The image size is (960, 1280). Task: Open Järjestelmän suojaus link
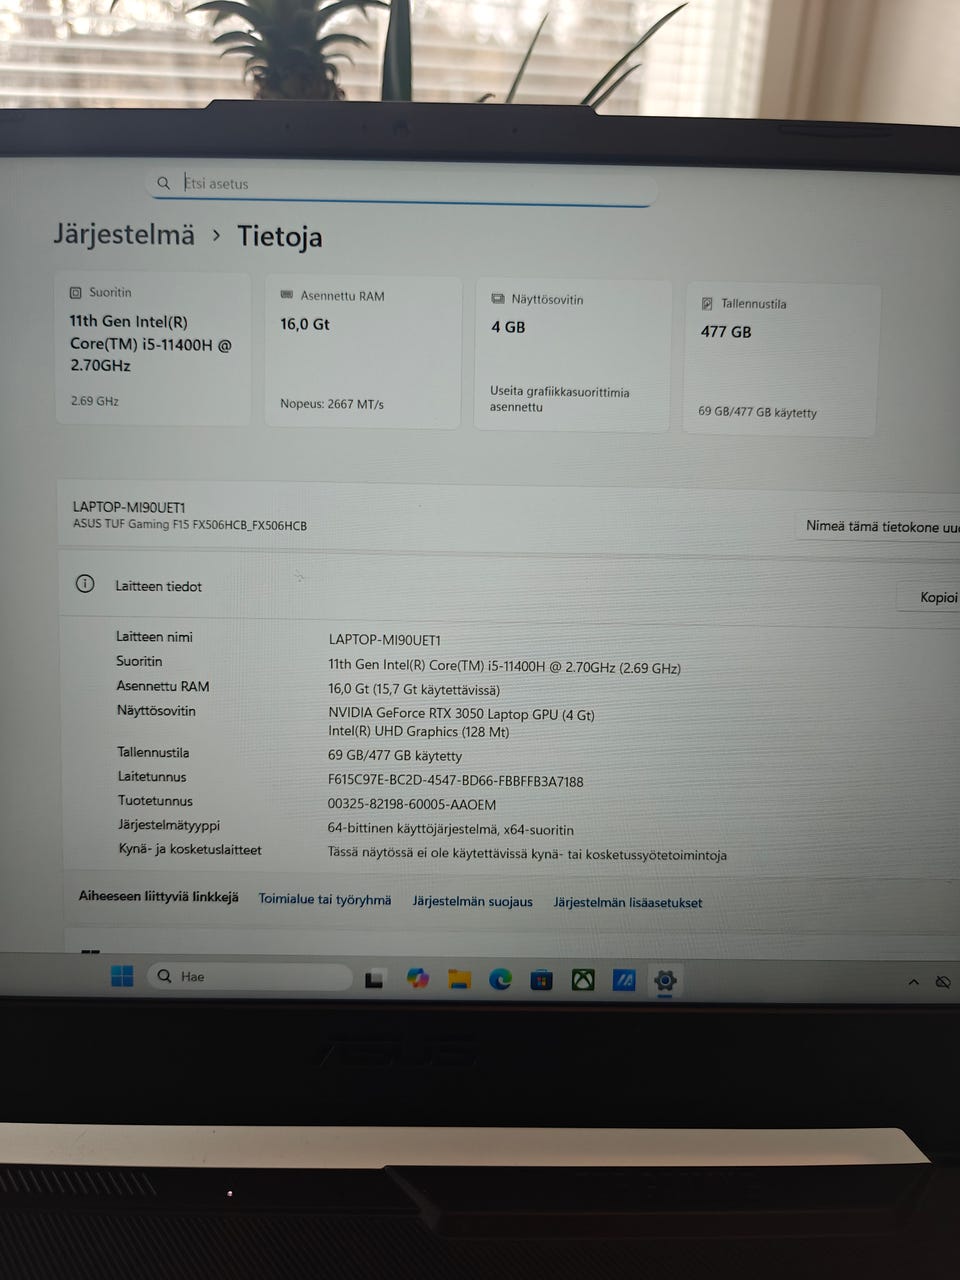[473, 901]
